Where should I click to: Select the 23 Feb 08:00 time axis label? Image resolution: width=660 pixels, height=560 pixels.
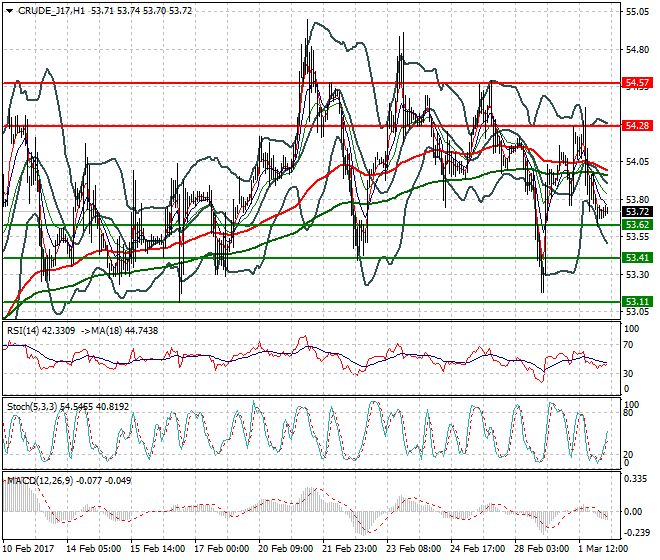414,549
